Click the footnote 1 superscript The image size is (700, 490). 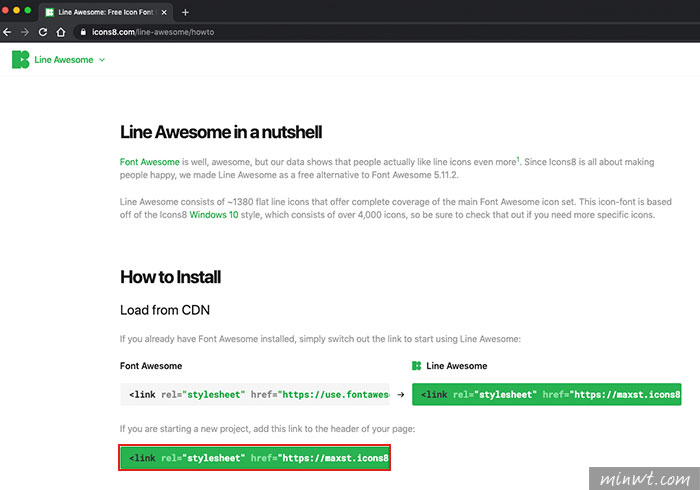point(518,159)
